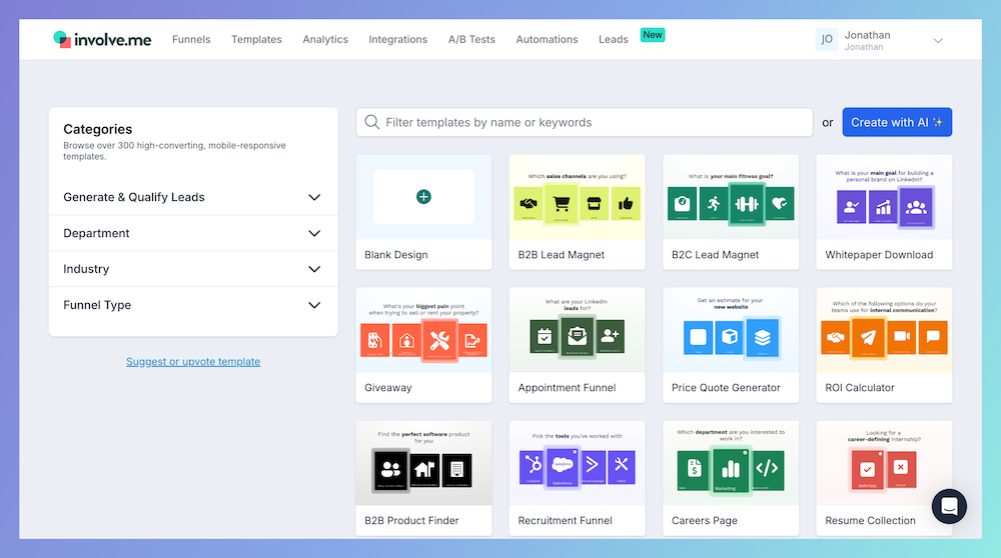Open the Analytics menu item

(x=325, y=40)
